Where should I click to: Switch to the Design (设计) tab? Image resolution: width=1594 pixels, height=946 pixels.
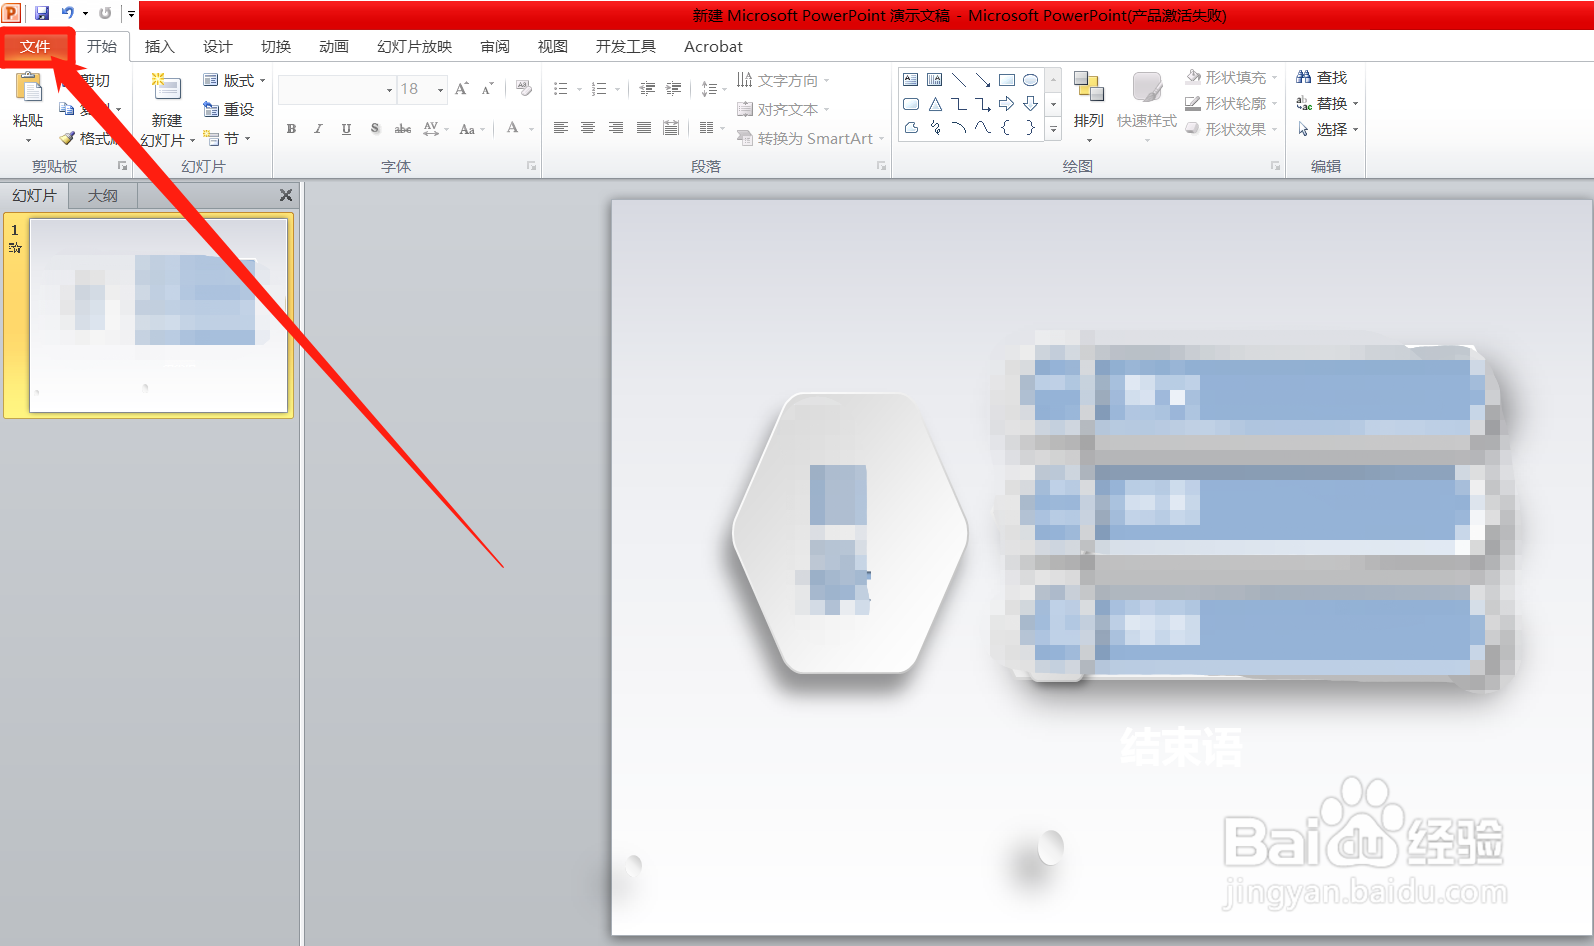217,46
